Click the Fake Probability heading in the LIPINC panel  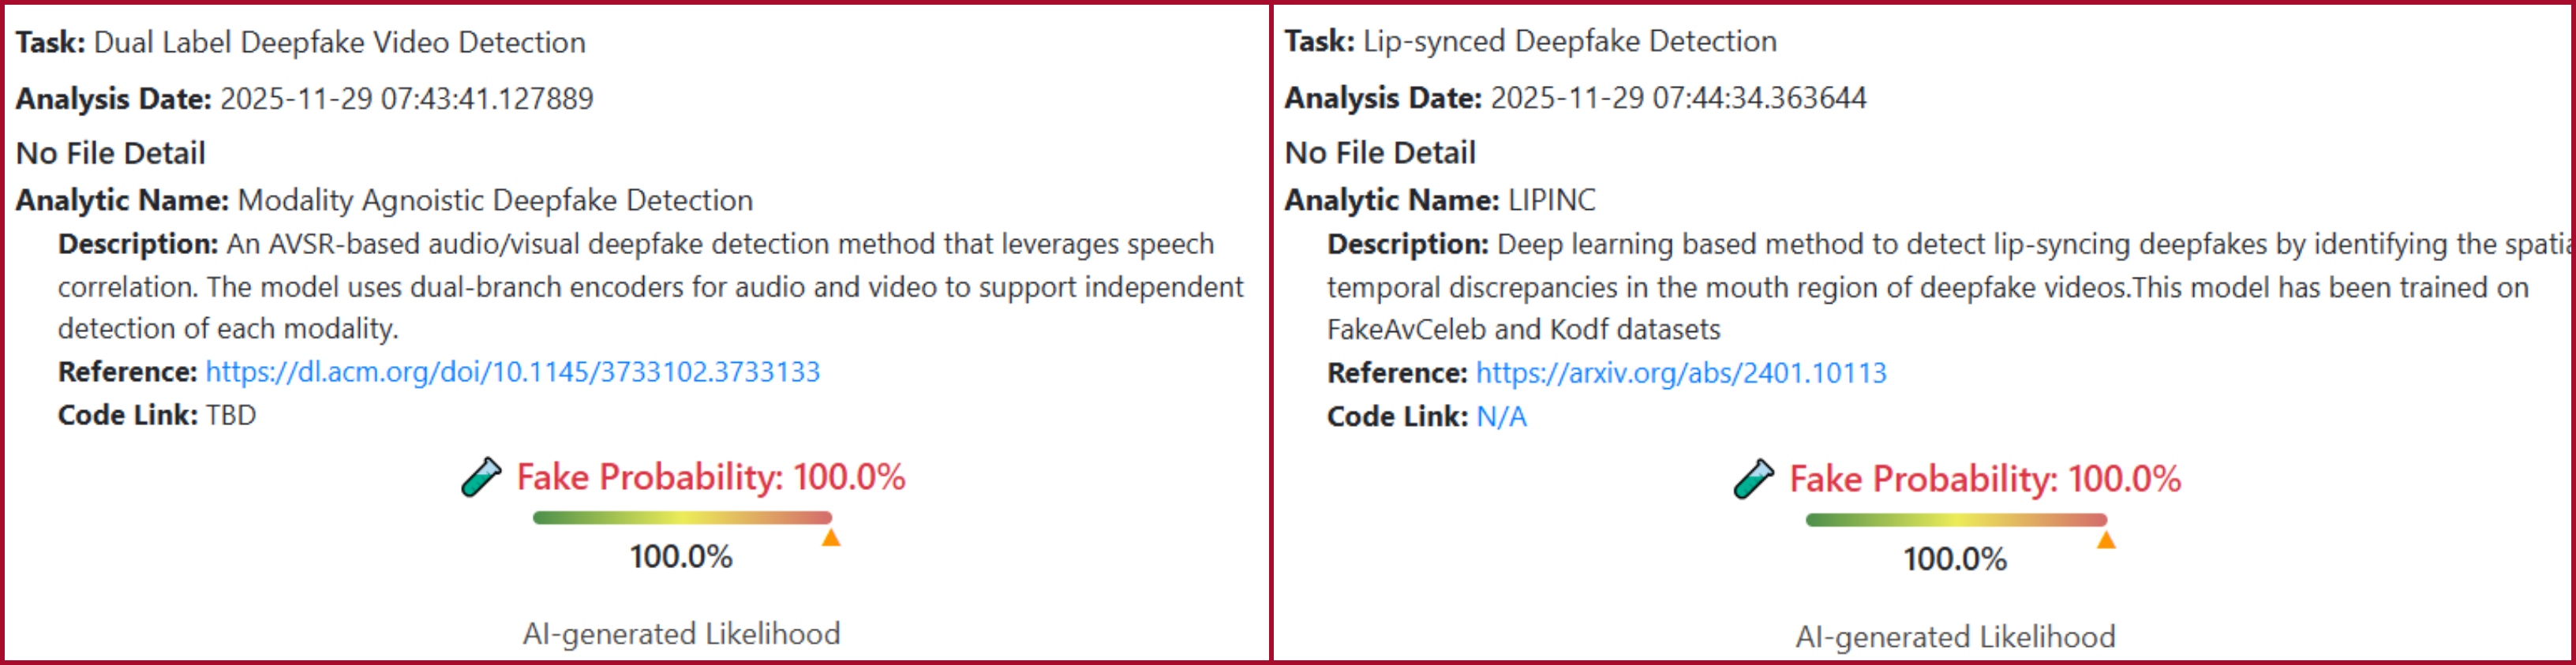tap(1984, 479)
